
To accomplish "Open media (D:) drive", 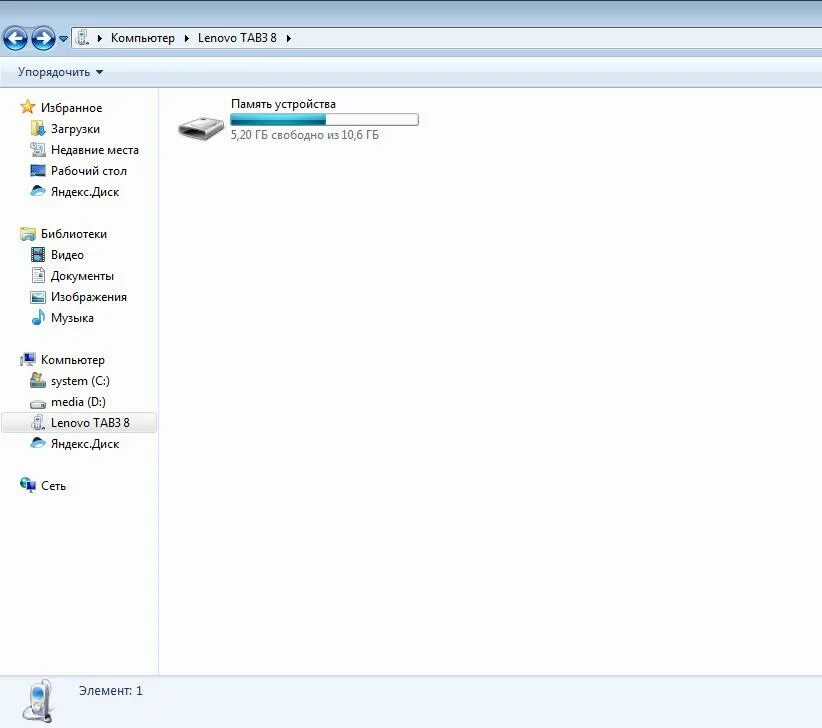I will 78,402.
